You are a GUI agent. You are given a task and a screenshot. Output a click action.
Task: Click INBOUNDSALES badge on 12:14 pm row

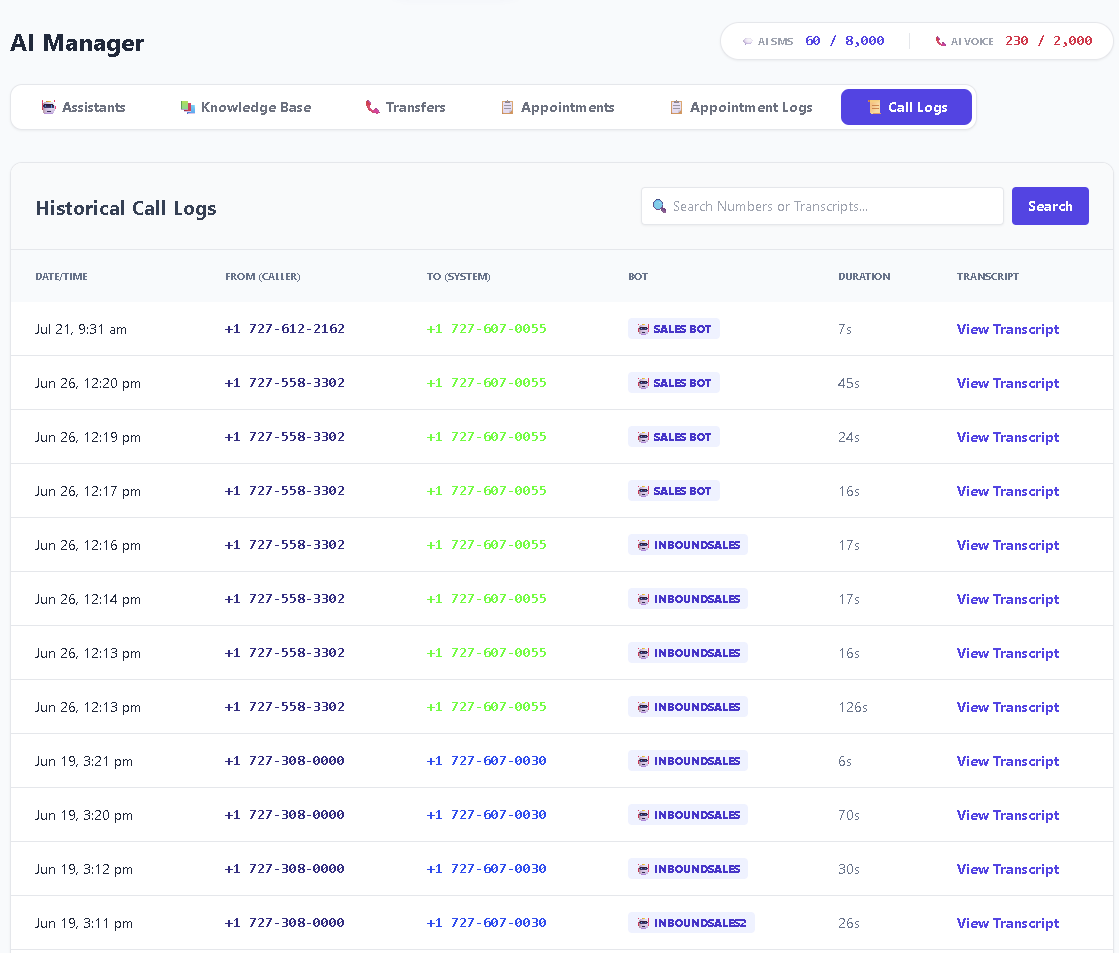[688, 599]
